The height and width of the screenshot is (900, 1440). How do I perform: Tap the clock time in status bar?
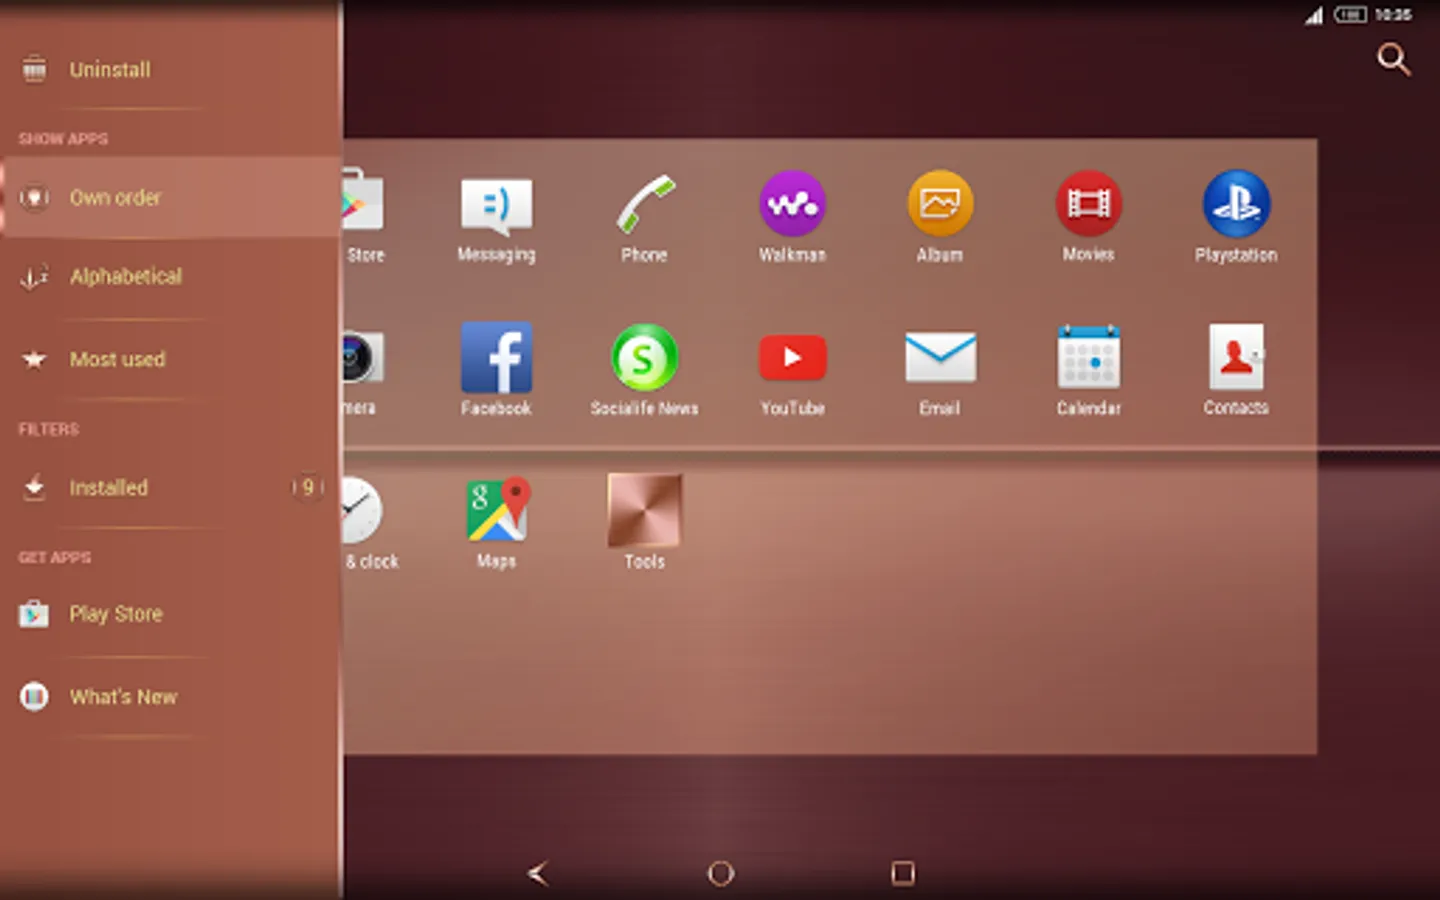(x=1393, y=14)
